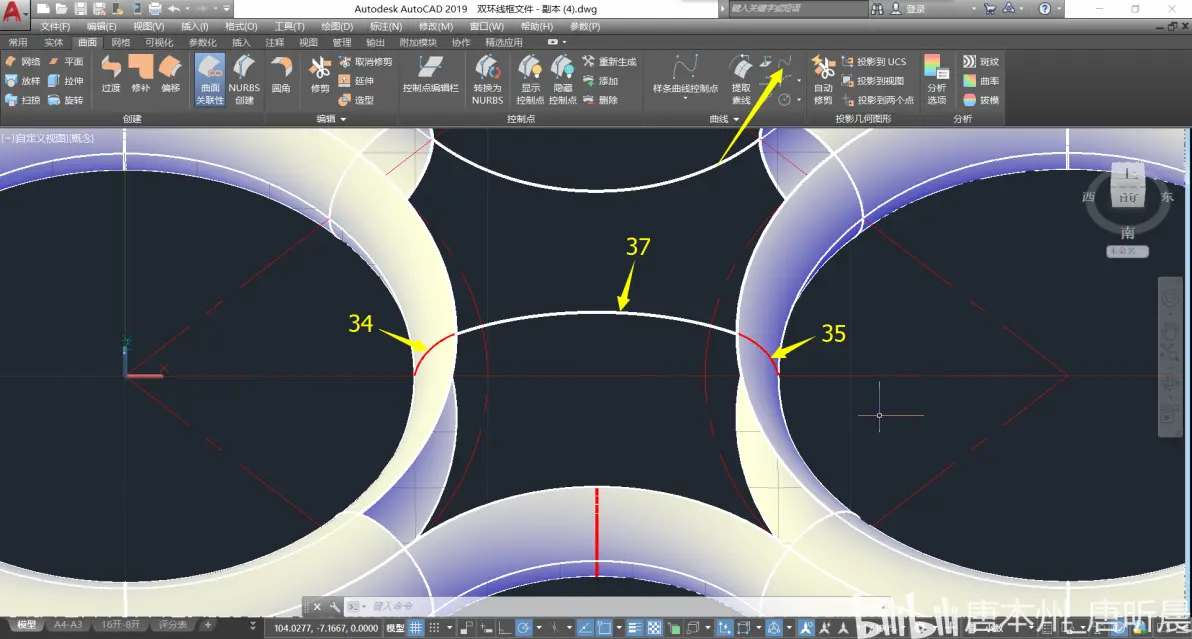
Task: Click the Plot print icon in toolbar
Action: 155,9
